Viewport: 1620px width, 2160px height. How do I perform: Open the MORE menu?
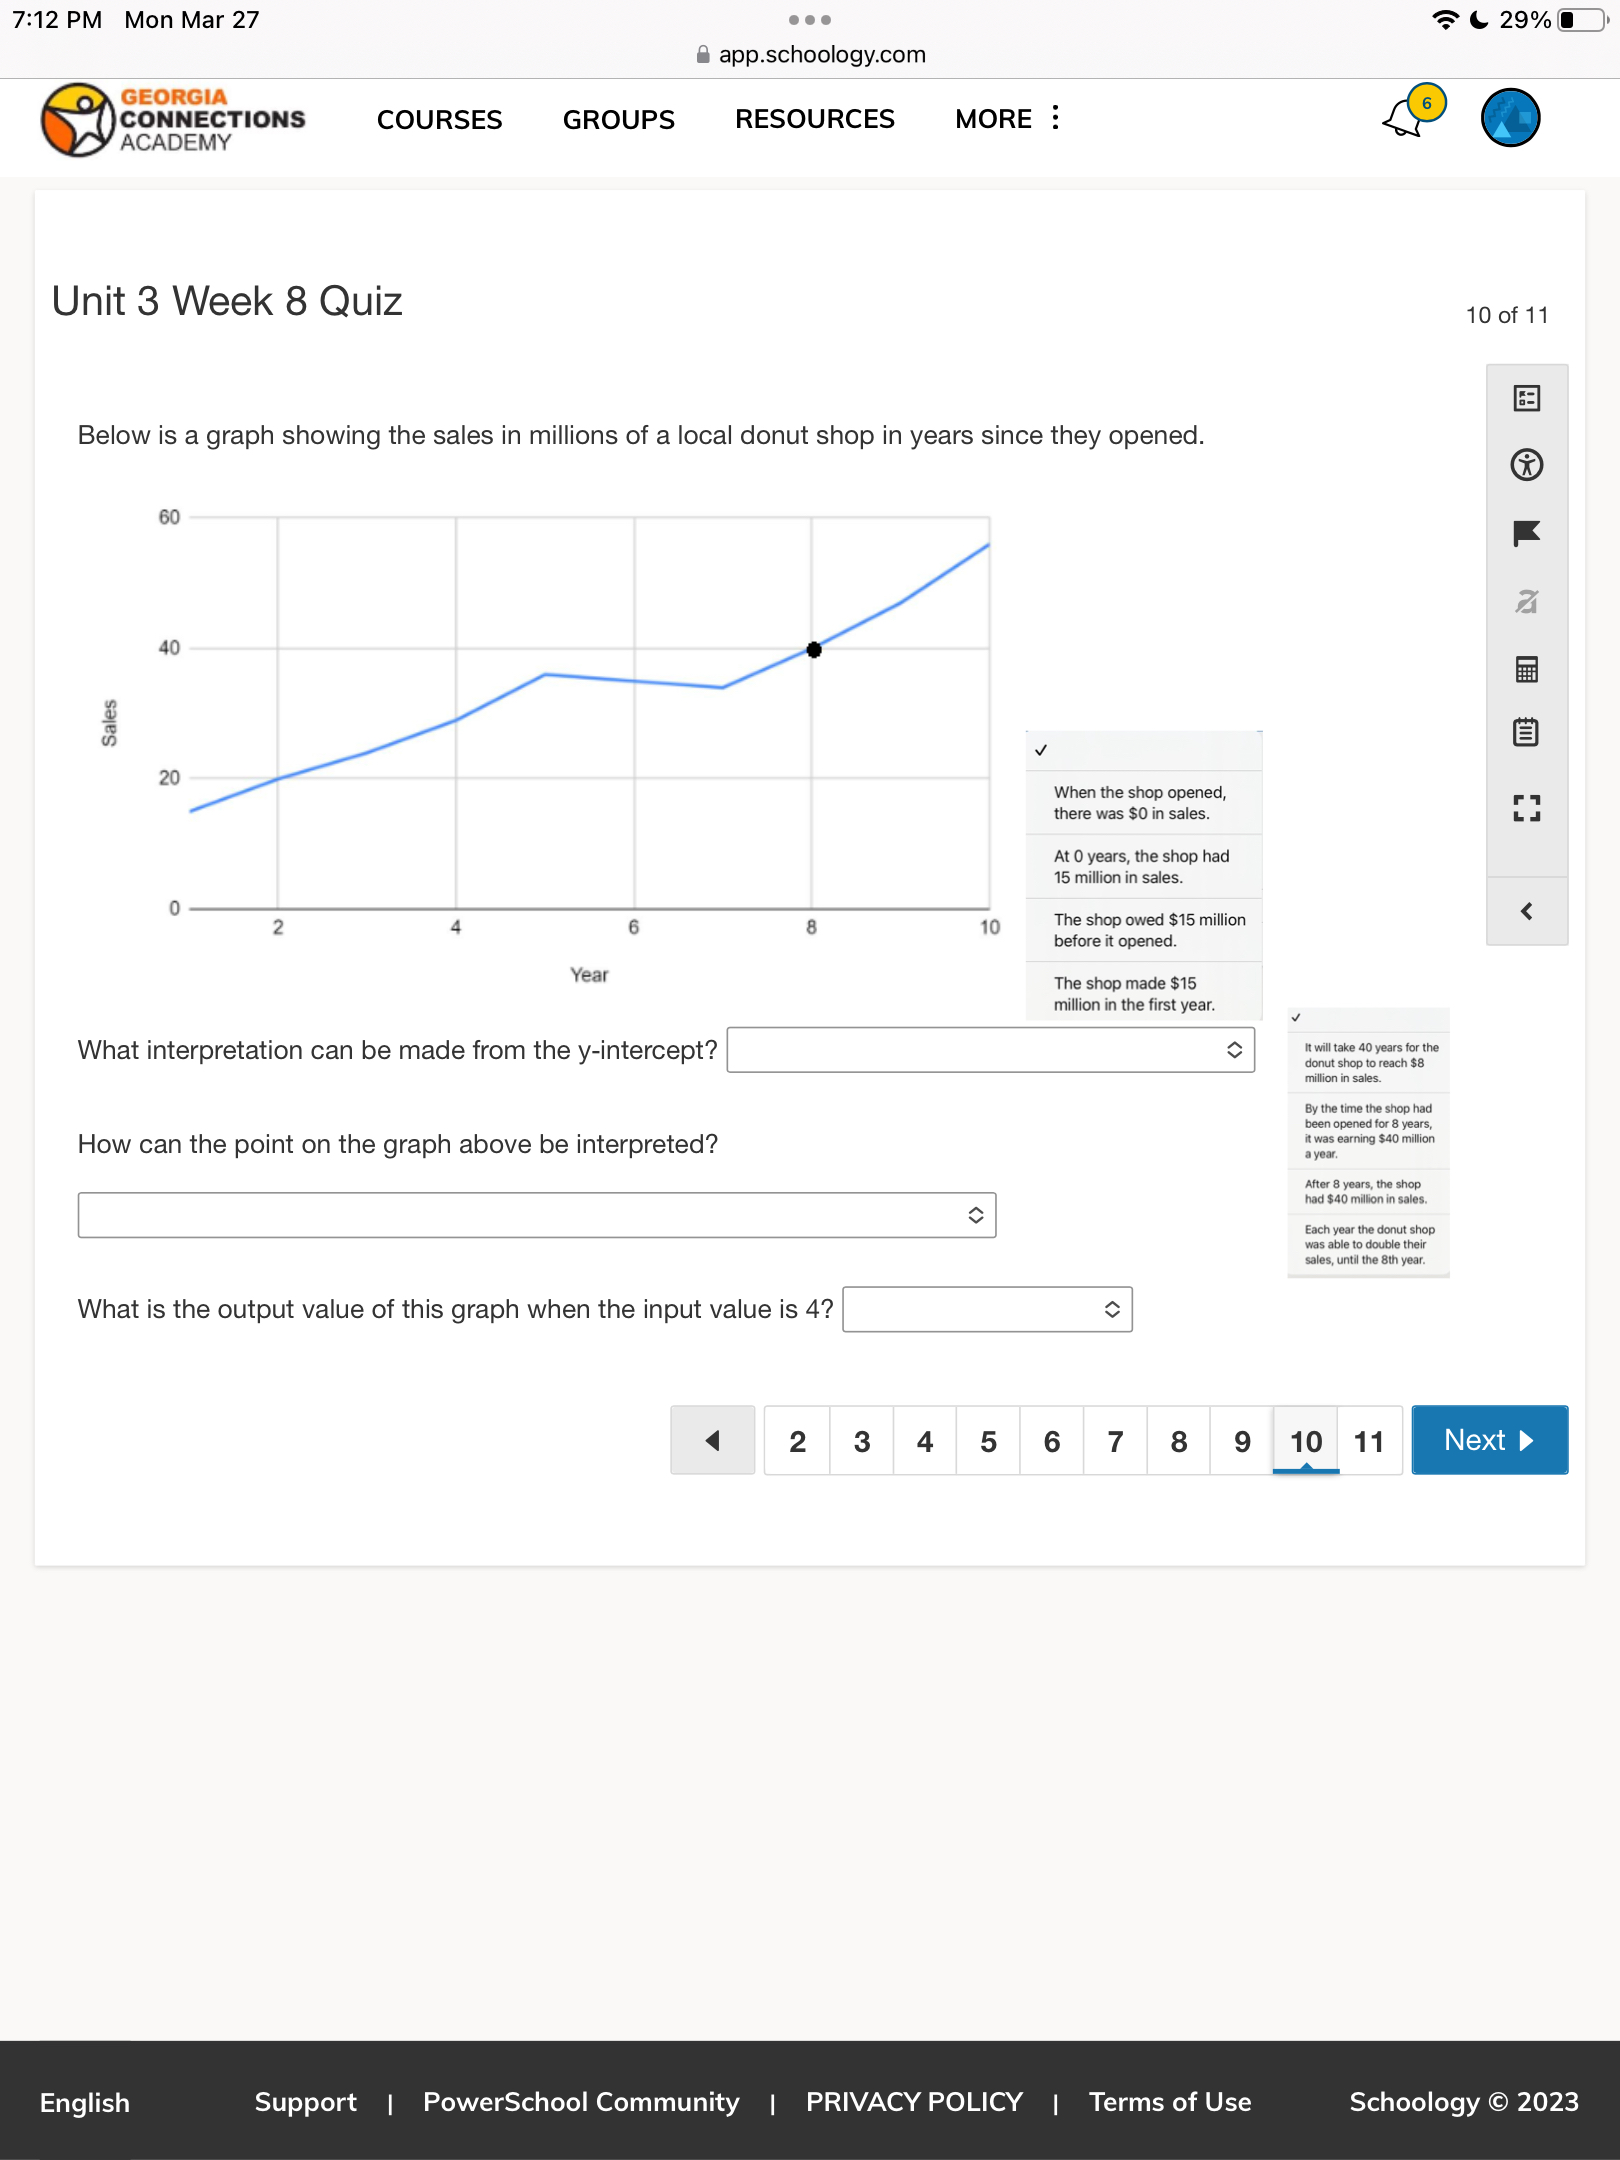point(1003,119)
